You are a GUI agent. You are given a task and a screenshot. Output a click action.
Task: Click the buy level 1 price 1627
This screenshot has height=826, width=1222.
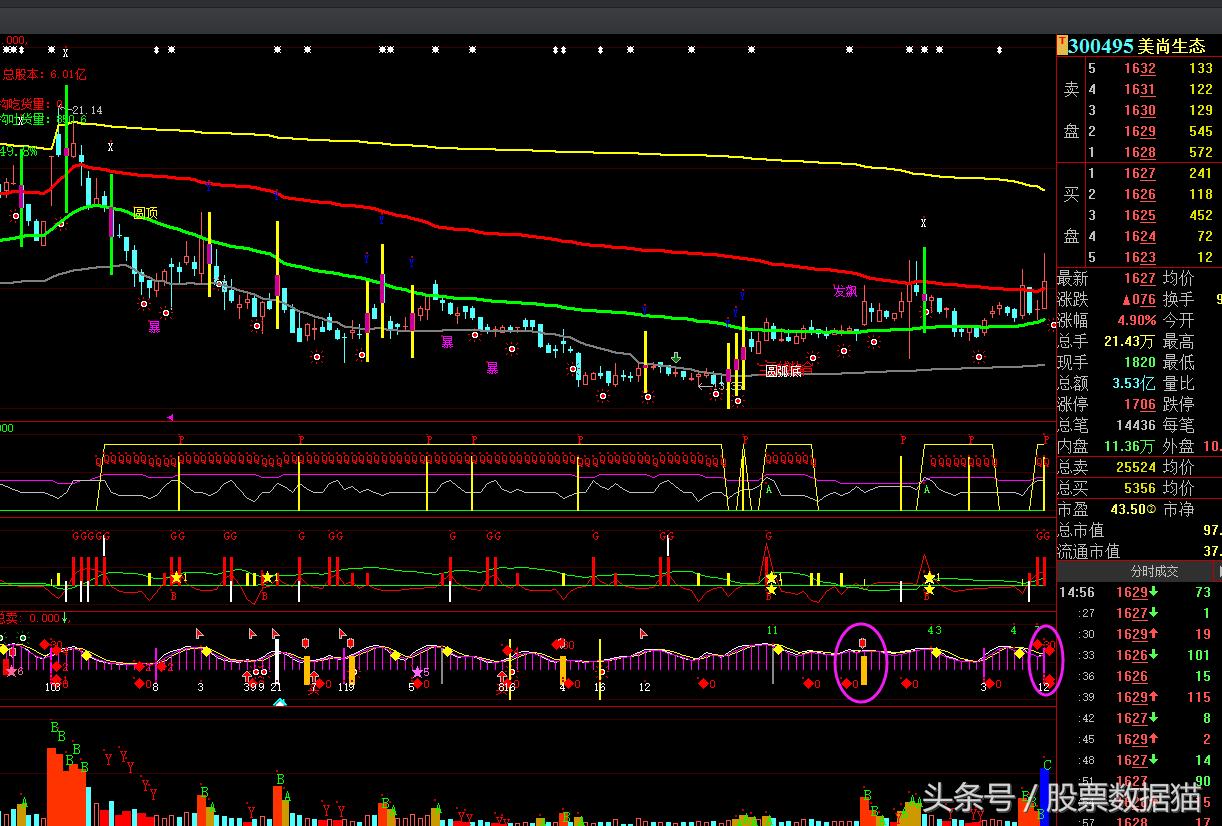[x=1139, y=174]
